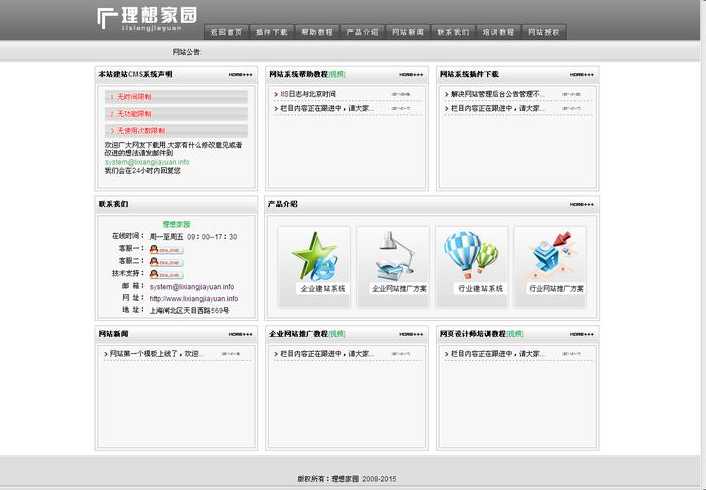The width and height of the screenshot is (706, 490).
Task: Click MORE in the 网站新闻 panel
Action: point(240,334)
